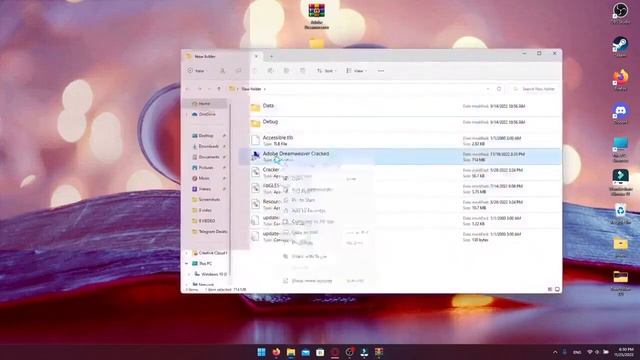
Task: Click the Rename icon in the Explorer toolbar
Action: (270, 71)
